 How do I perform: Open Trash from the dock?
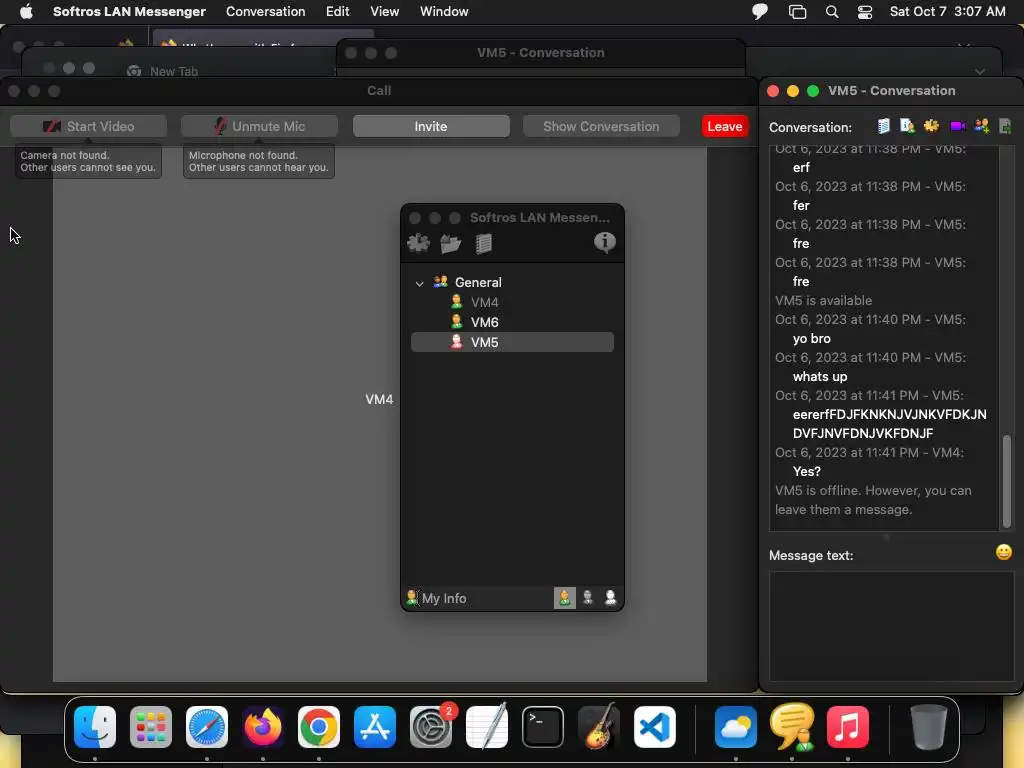point(928,727)
